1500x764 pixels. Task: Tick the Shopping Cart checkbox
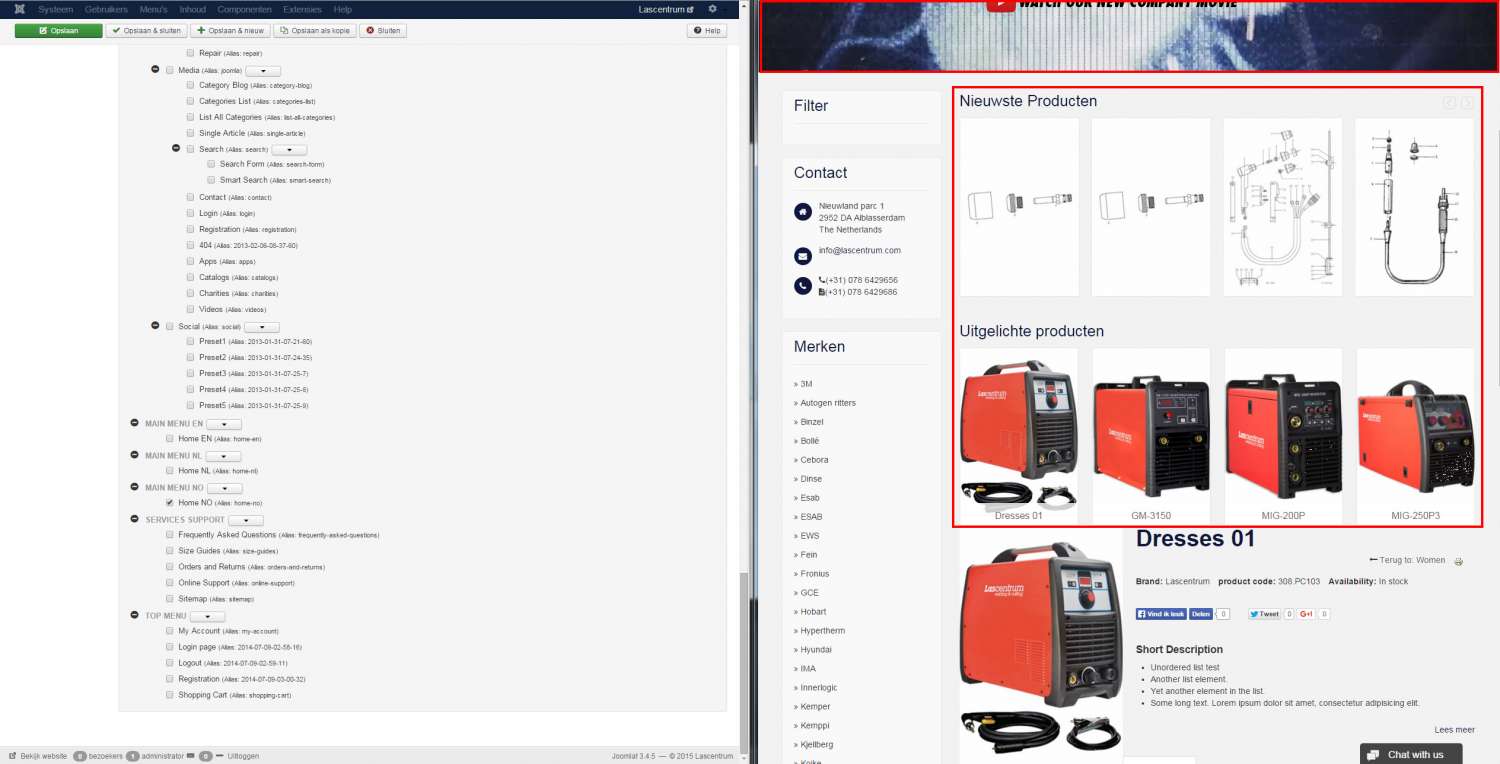[170, 695]
